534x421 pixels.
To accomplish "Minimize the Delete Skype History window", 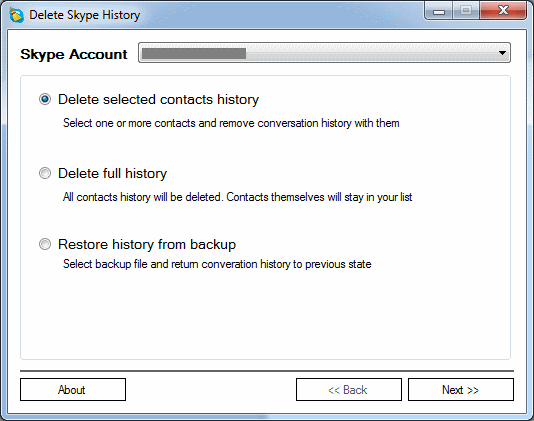I will 439,11.
